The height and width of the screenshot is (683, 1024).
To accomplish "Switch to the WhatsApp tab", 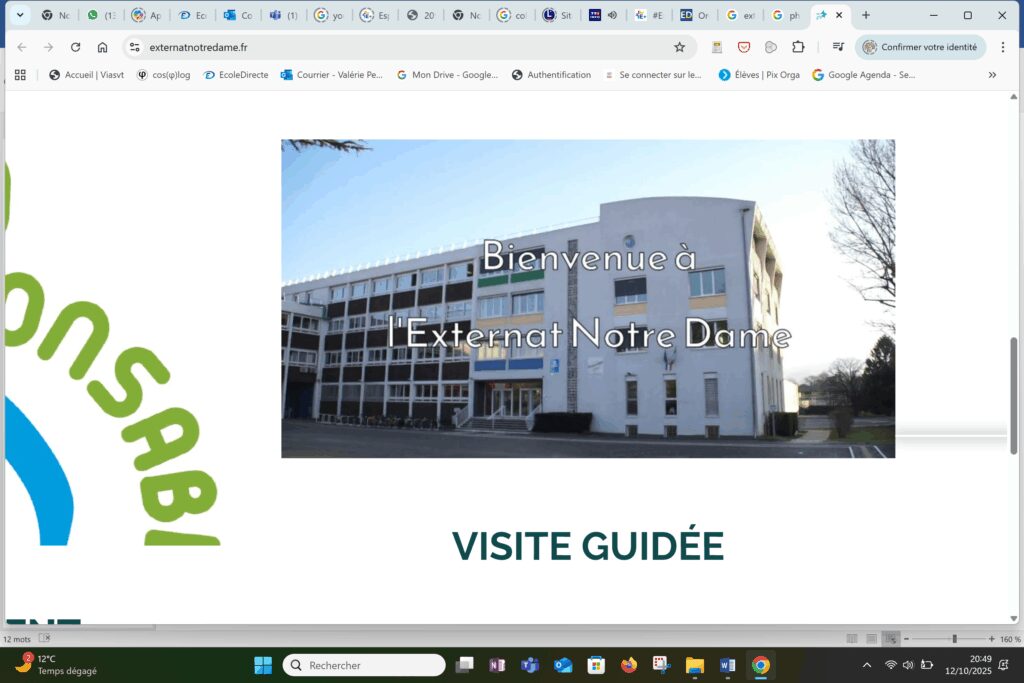I will [x=100, y=15].
